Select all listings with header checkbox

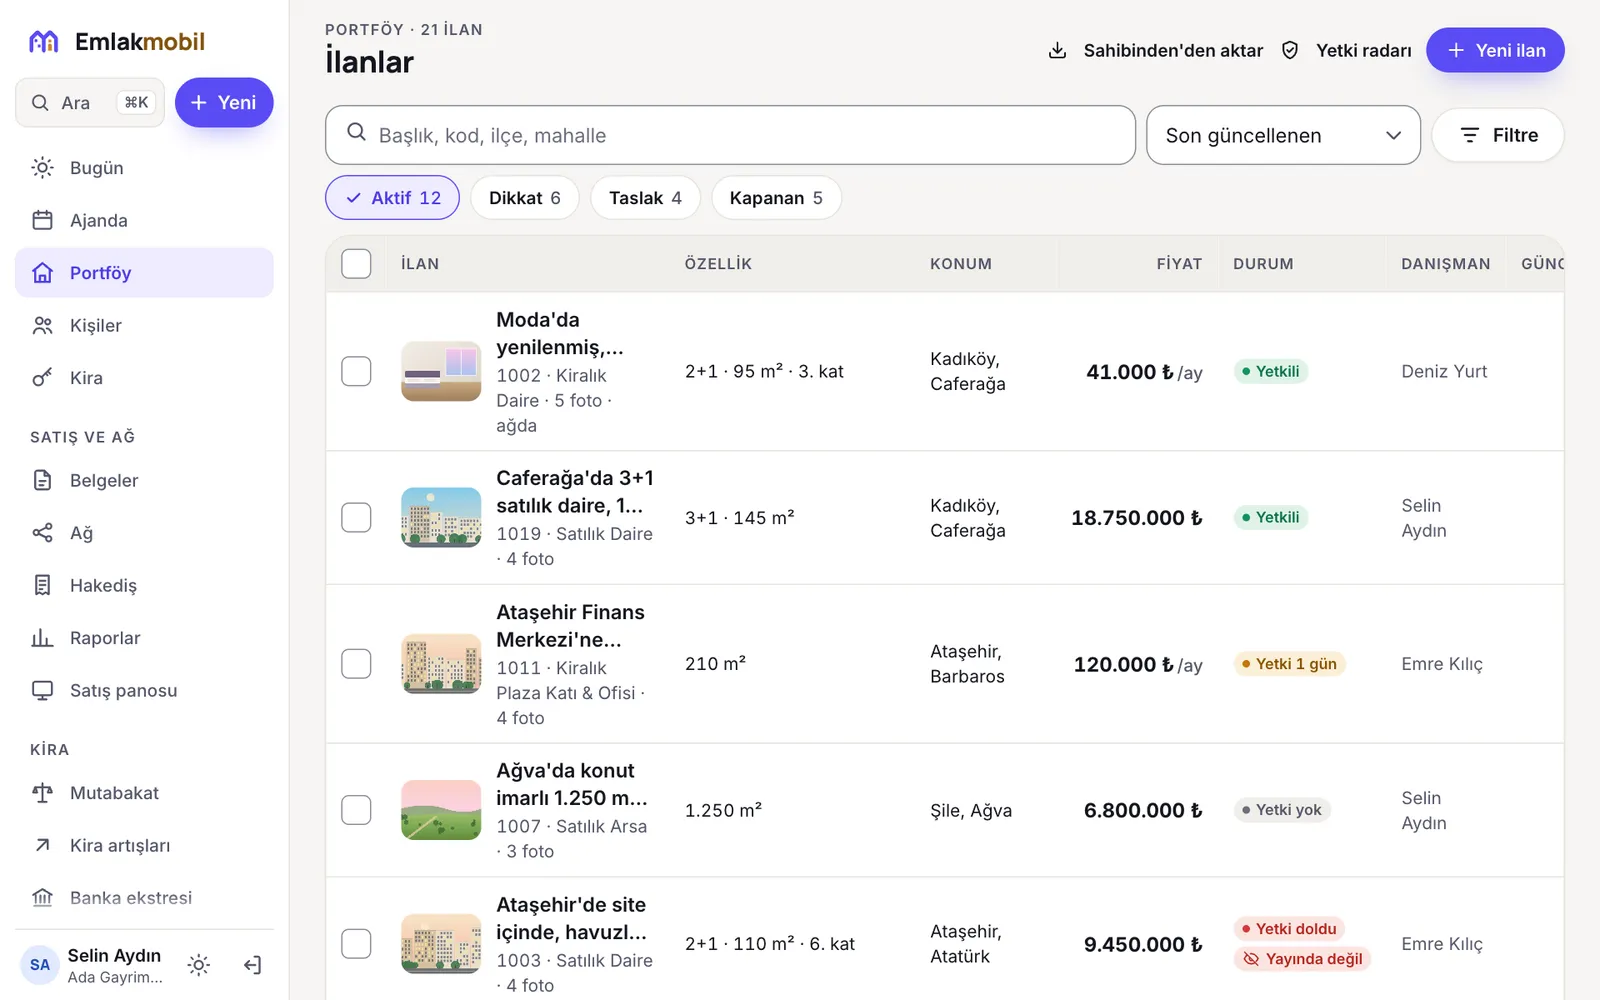coord(356,263)
